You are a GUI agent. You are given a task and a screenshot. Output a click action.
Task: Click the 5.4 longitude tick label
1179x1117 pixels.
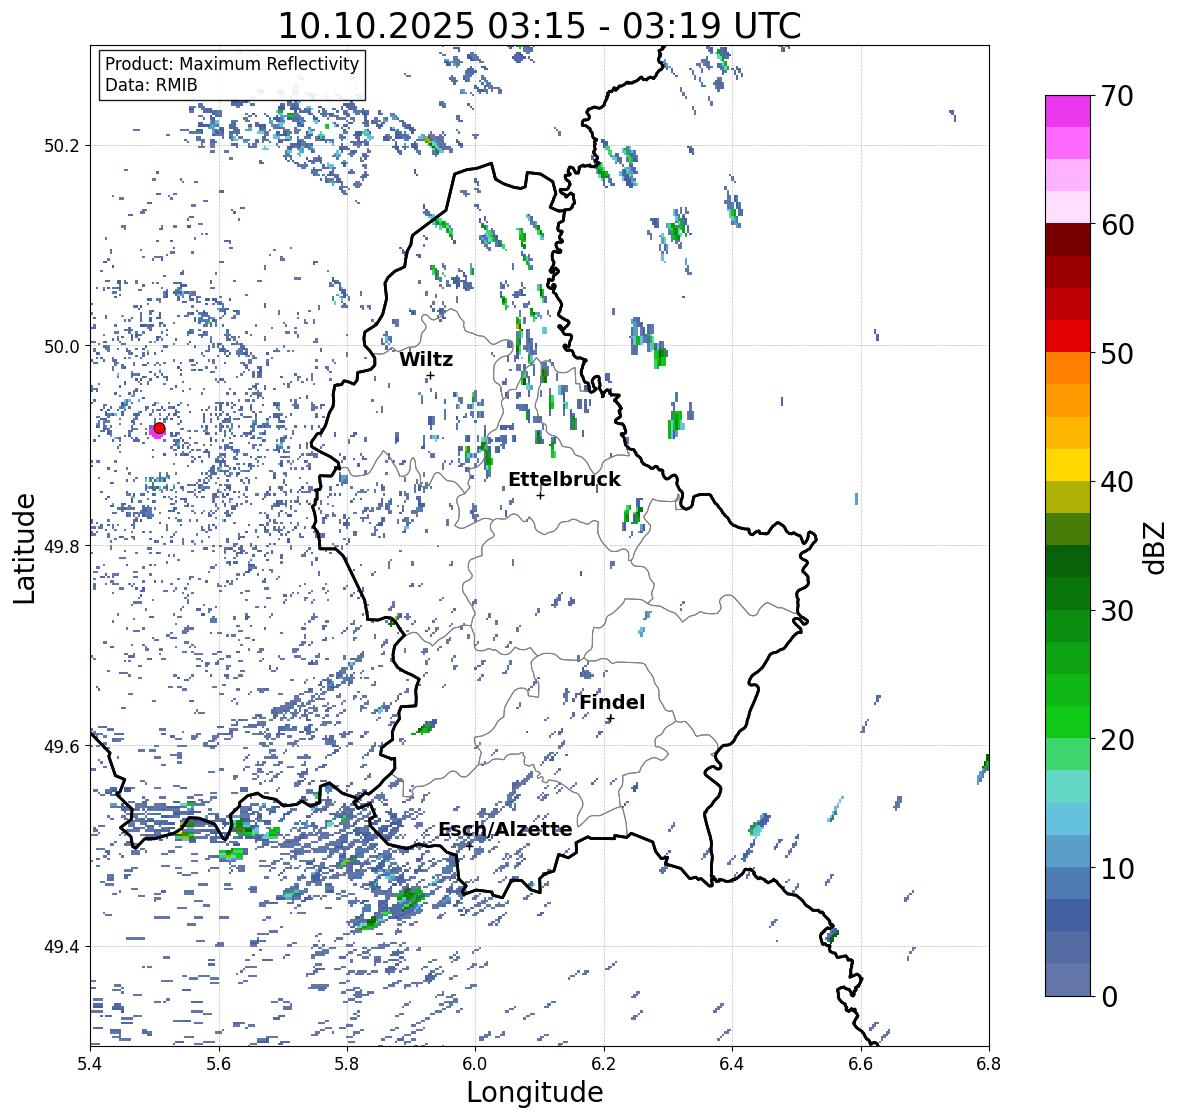point(90,1064)
